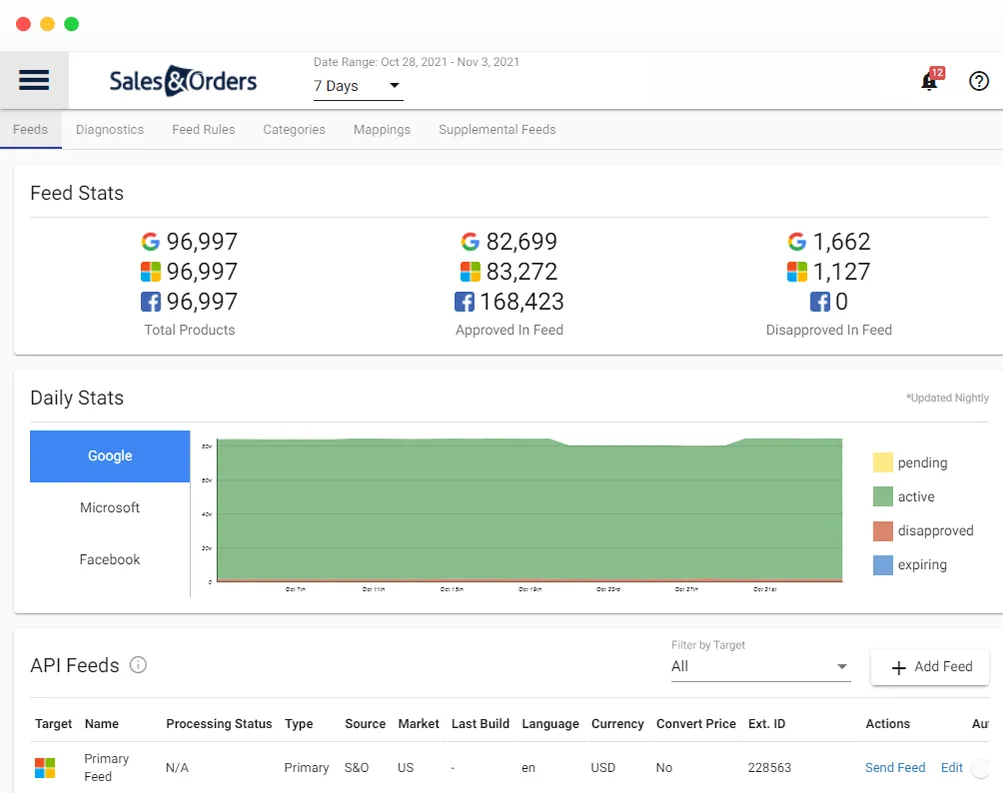Click the Add Feed button

tap(930, 667)
